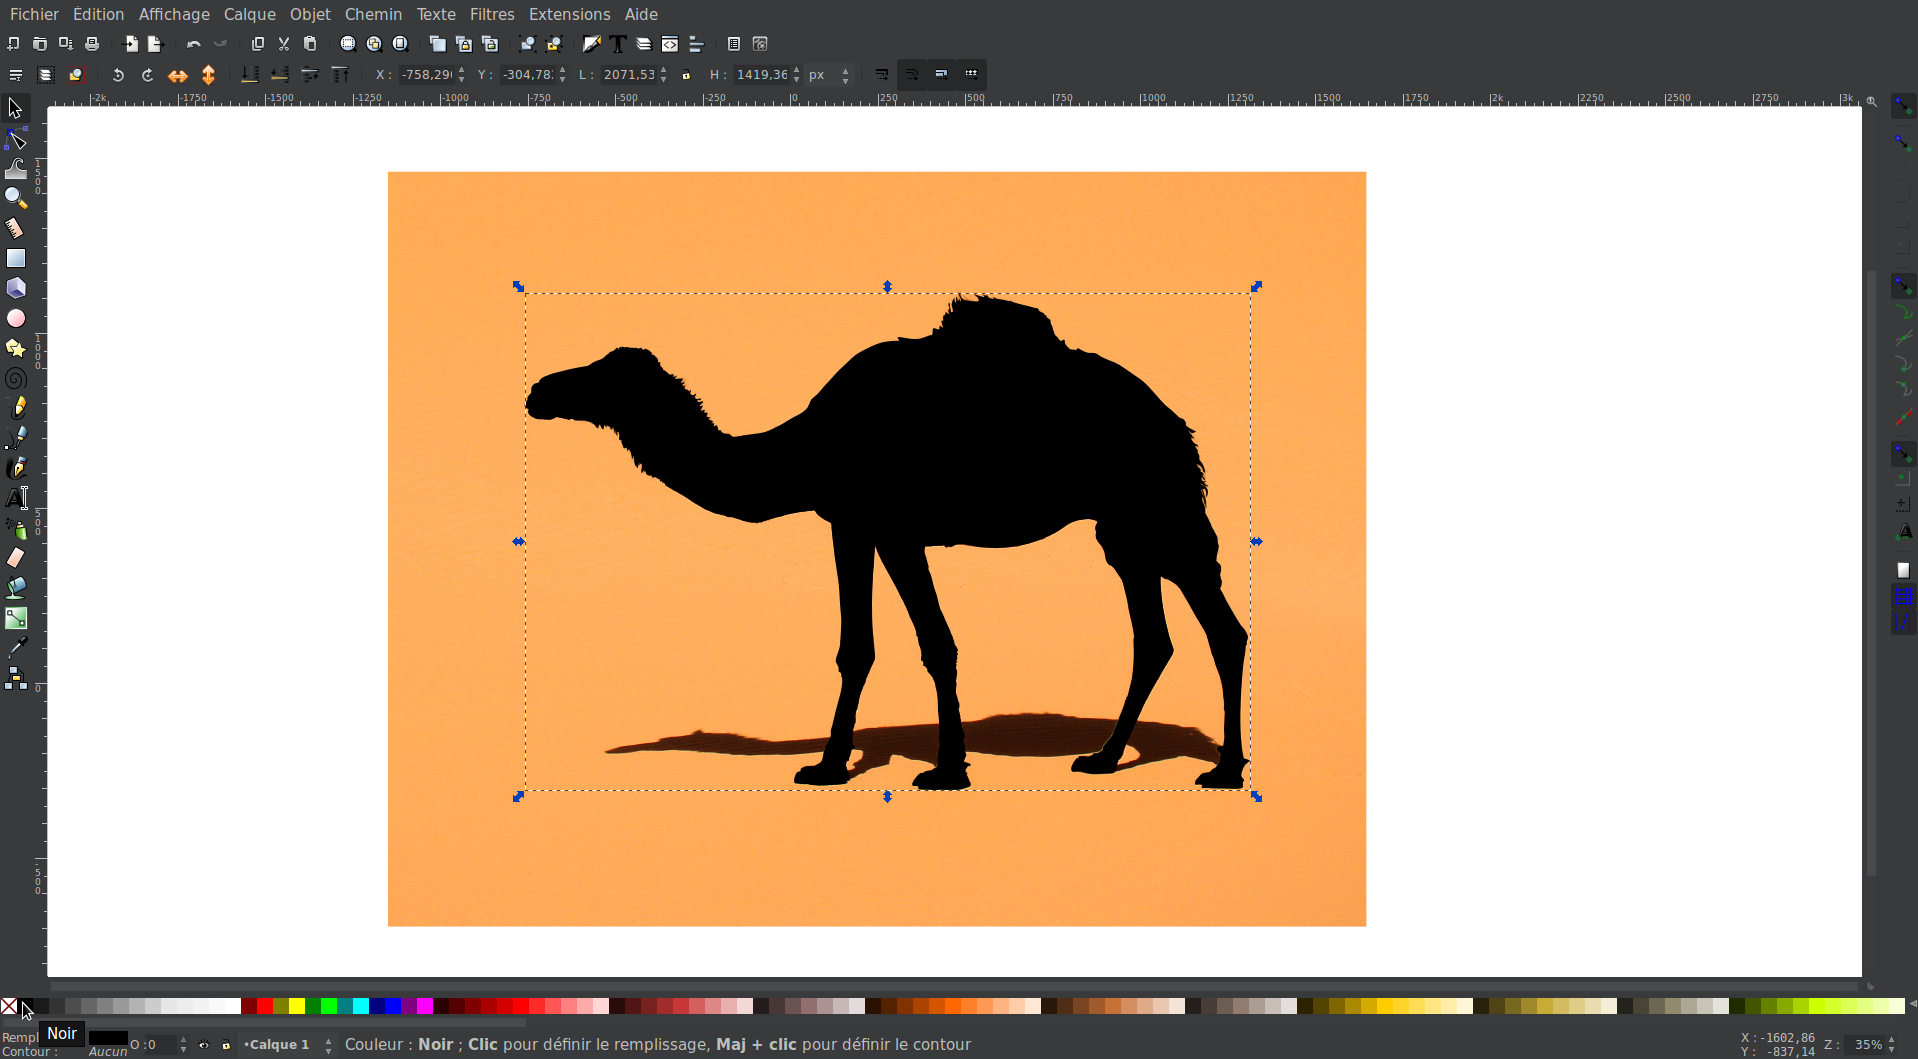Screen dimensions: 1918x1059
Task: Open the Filtres menu
Action: pos(491,14)
